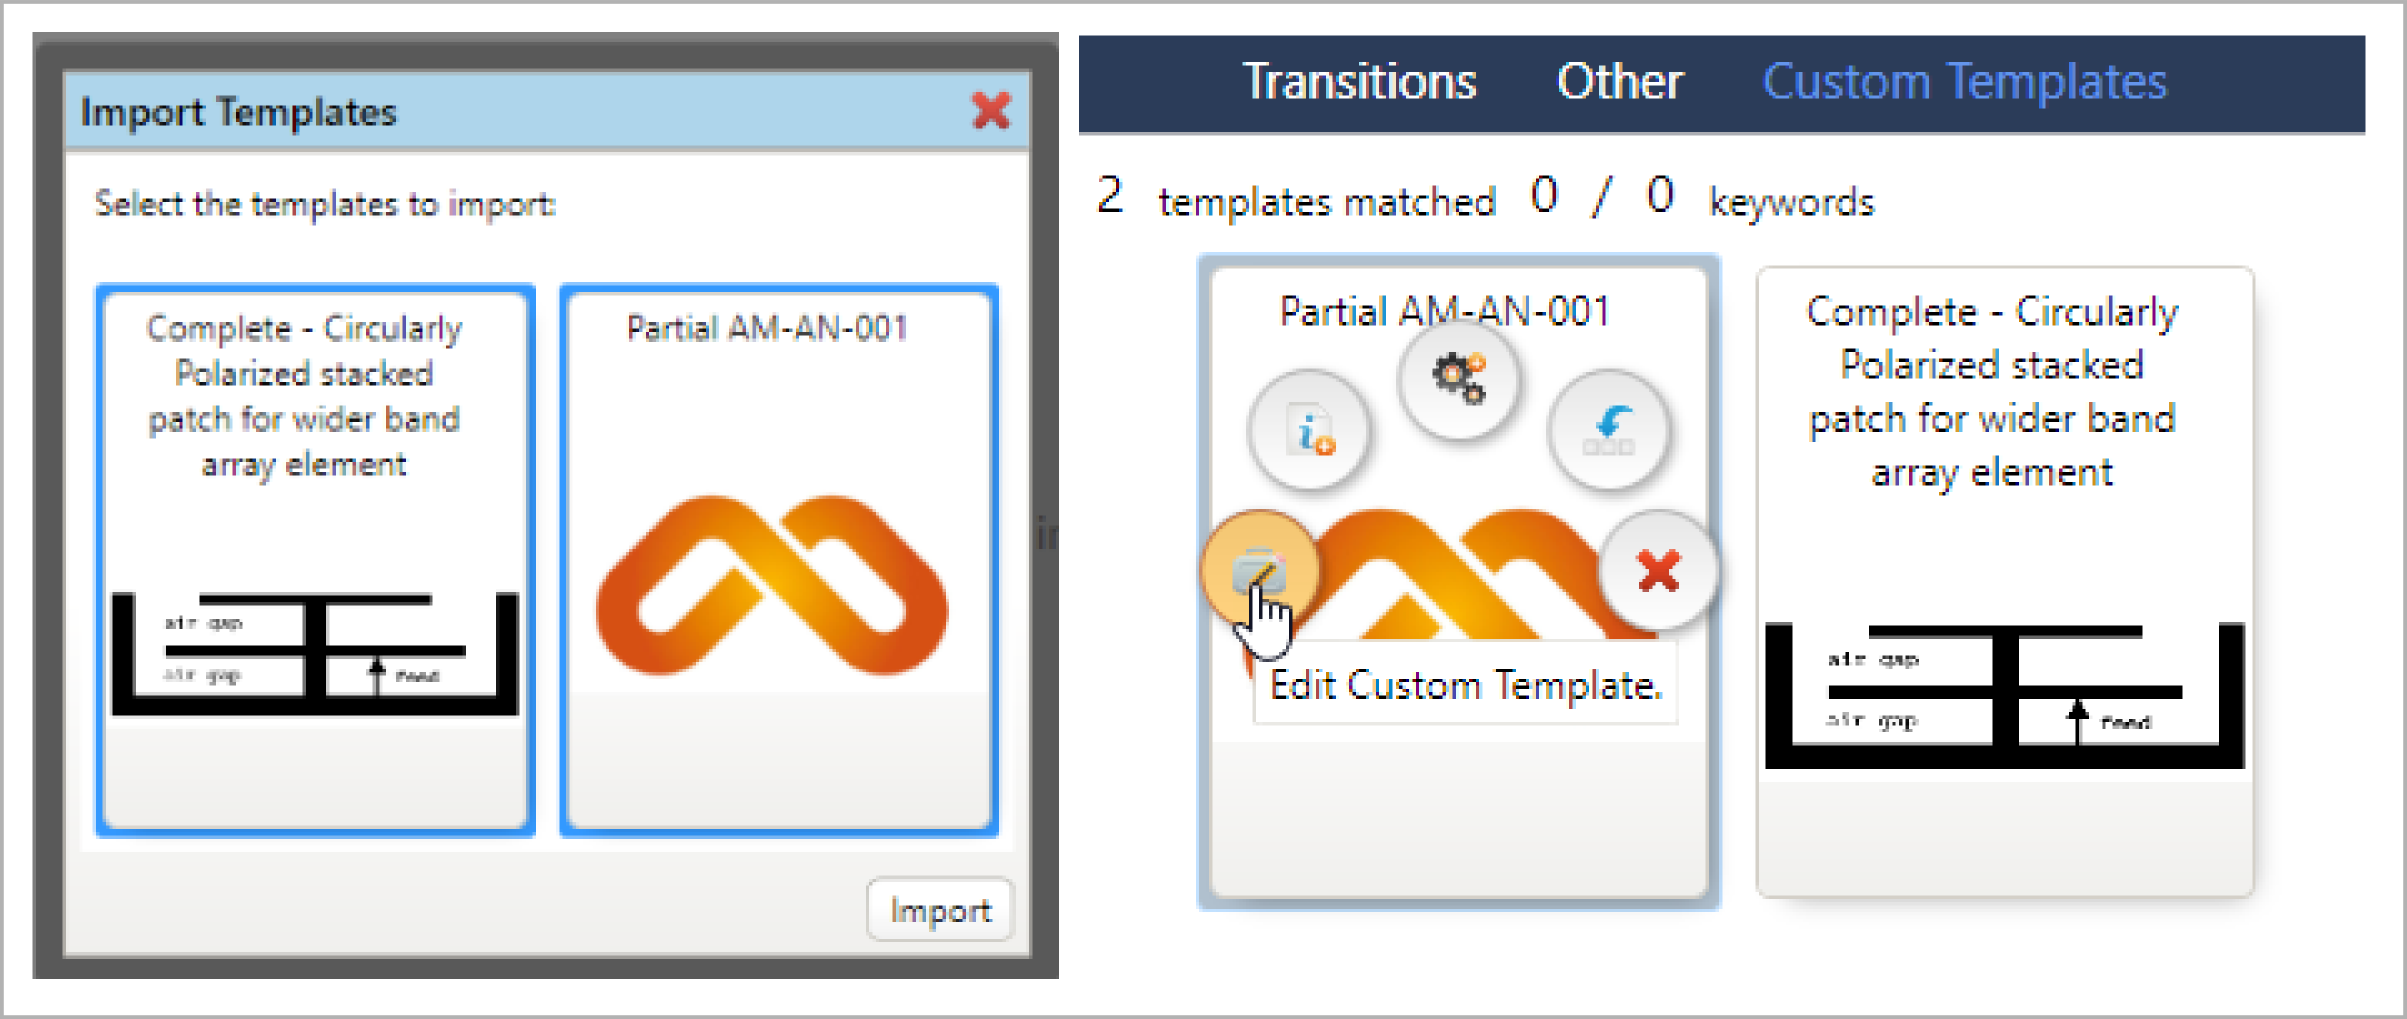Click the Import button

click(x=940, y=910)
